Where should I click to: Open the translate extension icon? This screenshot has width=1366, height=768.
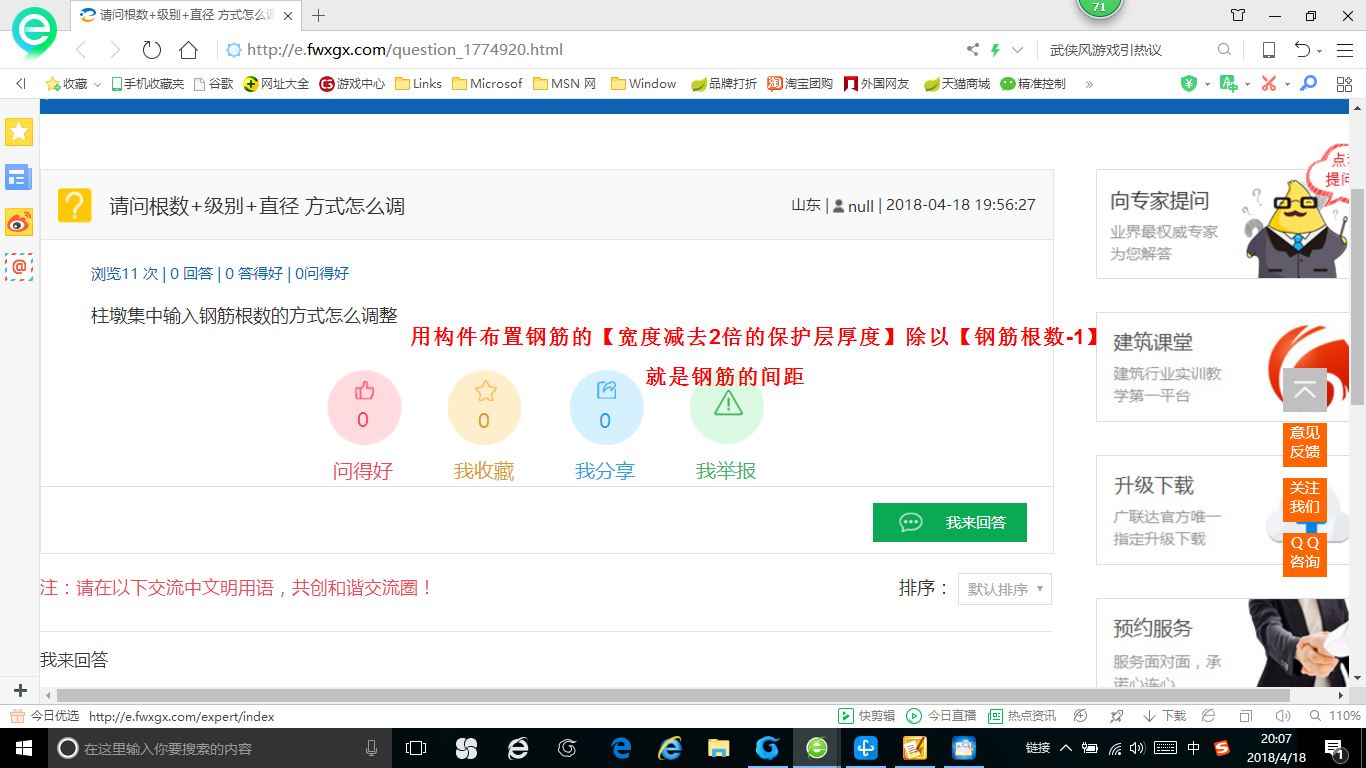[x=1228, y=84]
